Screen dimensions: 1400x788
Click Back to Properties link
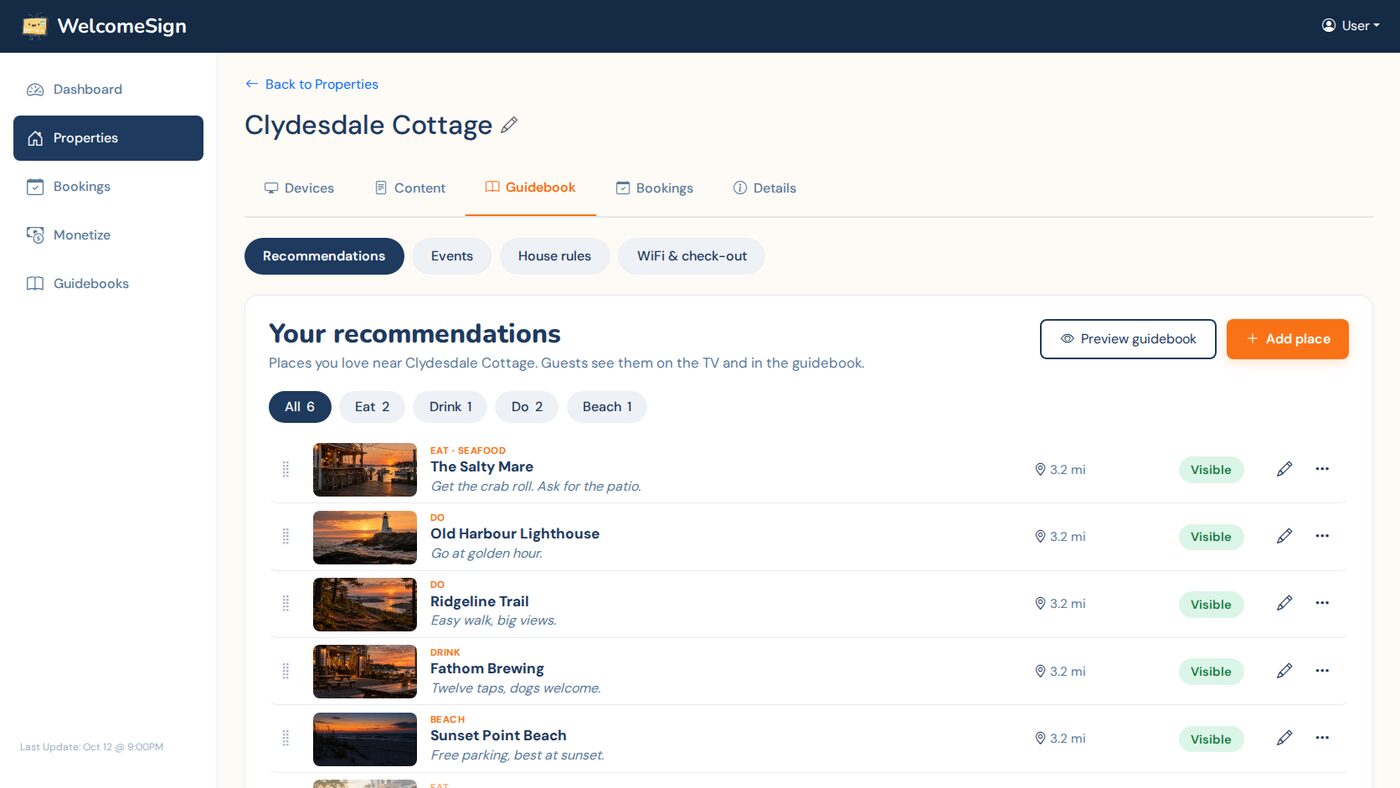tap(312, 84)
